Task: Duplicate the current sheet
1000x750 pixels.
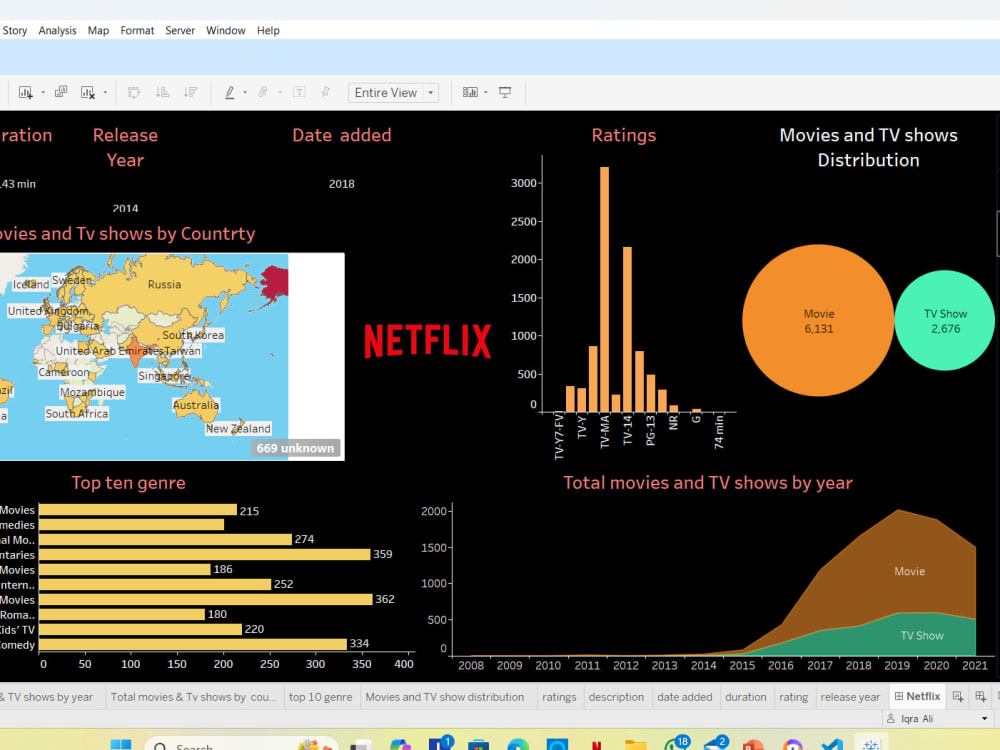Action: coord(61,92)
